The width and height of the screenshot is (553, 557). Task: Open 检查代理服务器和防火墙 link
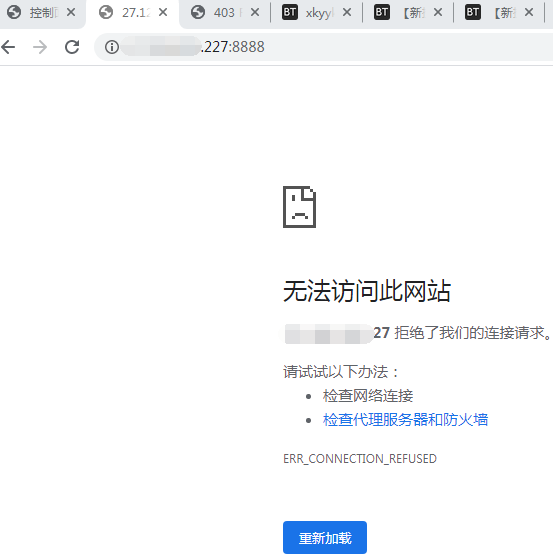(x=405, y=420)
